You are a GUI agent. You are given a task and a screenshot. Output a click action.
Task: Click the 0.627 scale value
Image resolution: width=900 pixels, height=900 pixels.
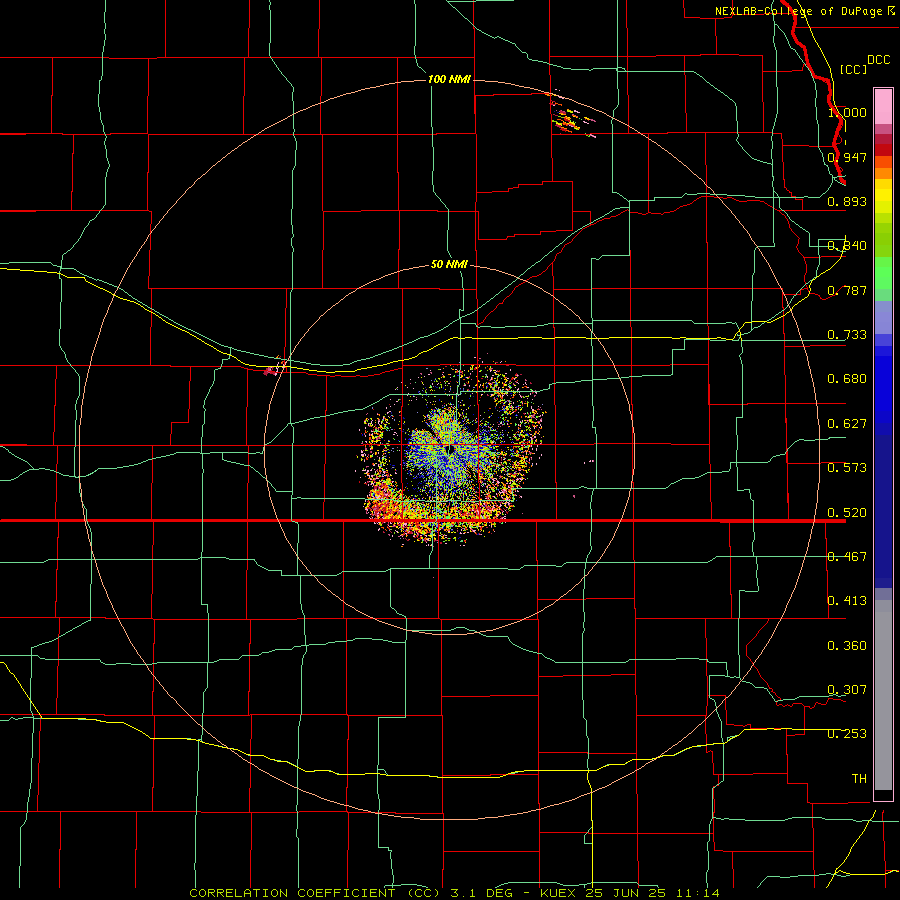point(847,424)
